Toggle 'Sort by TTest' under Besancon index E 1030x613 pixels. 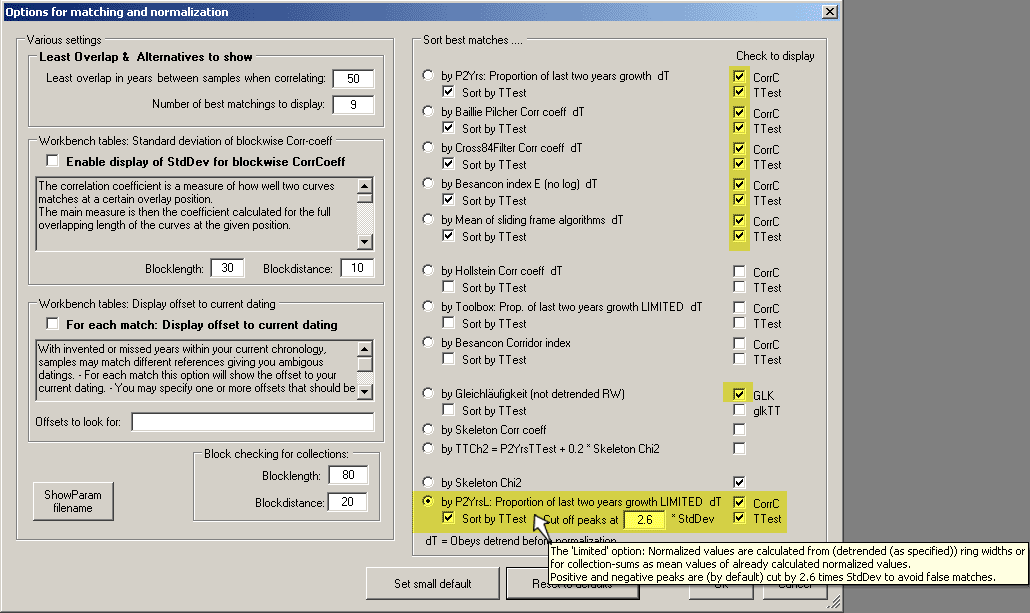(x=449, y=200)
